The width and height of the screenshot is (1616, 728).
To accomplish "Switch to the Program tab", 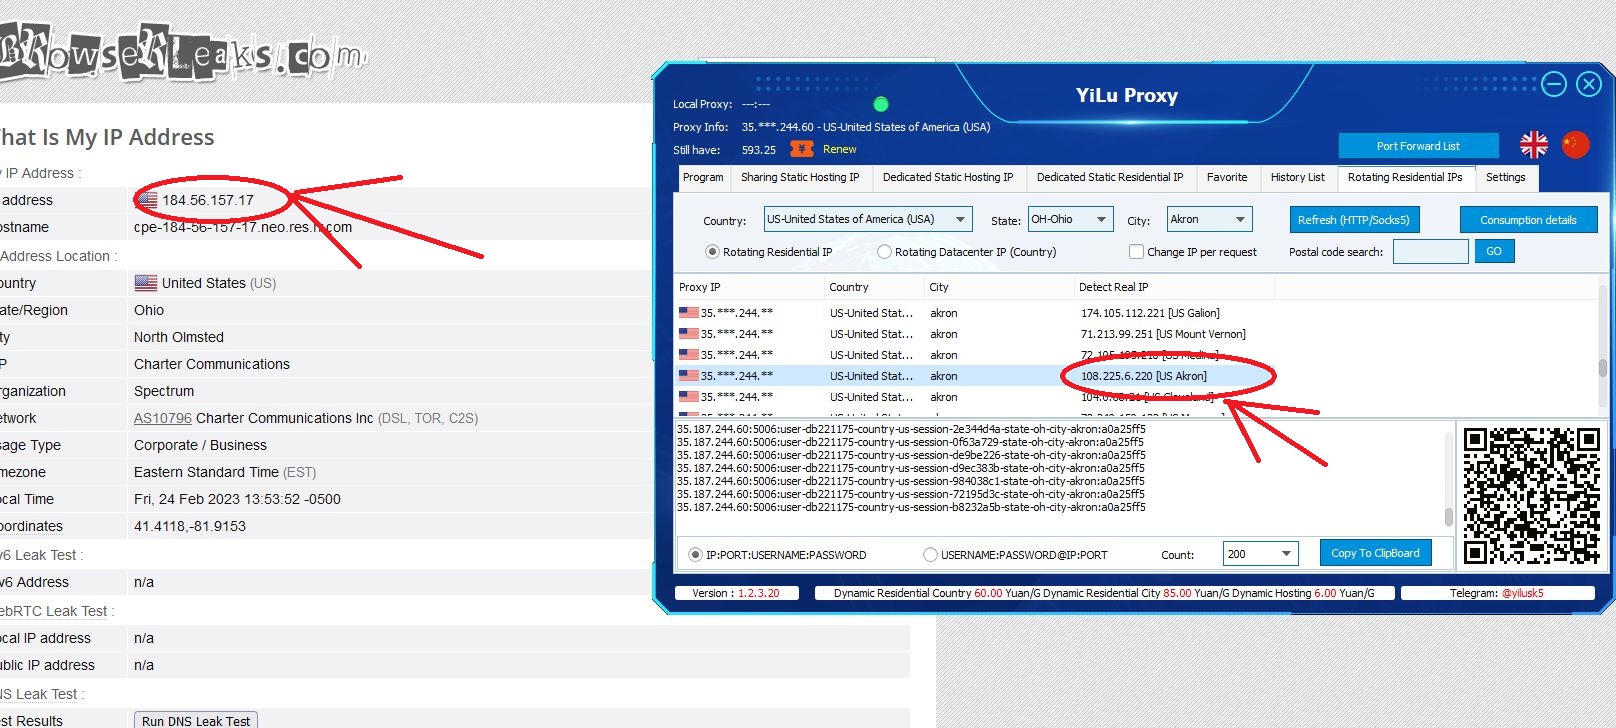I will point(703,178).
